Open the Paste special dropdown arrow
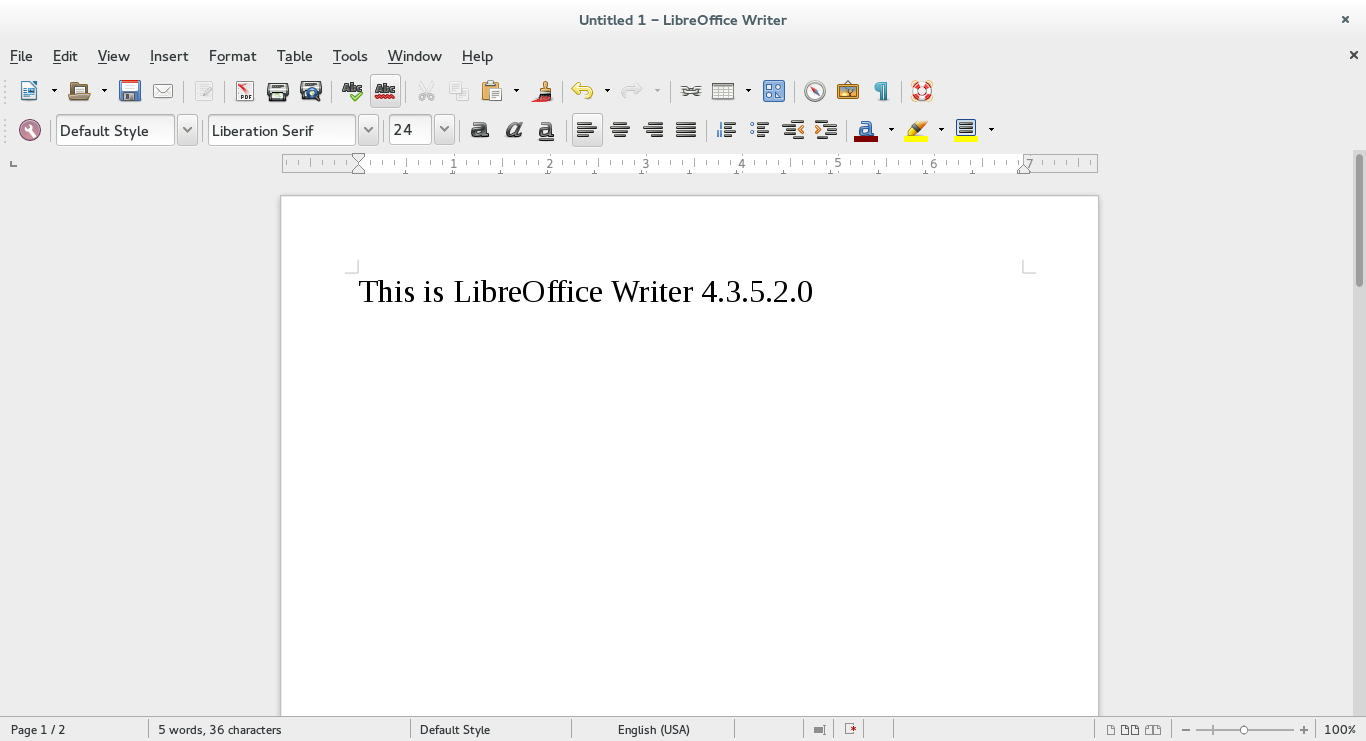This screenshot has height=741, width=1366. (517, 91)
